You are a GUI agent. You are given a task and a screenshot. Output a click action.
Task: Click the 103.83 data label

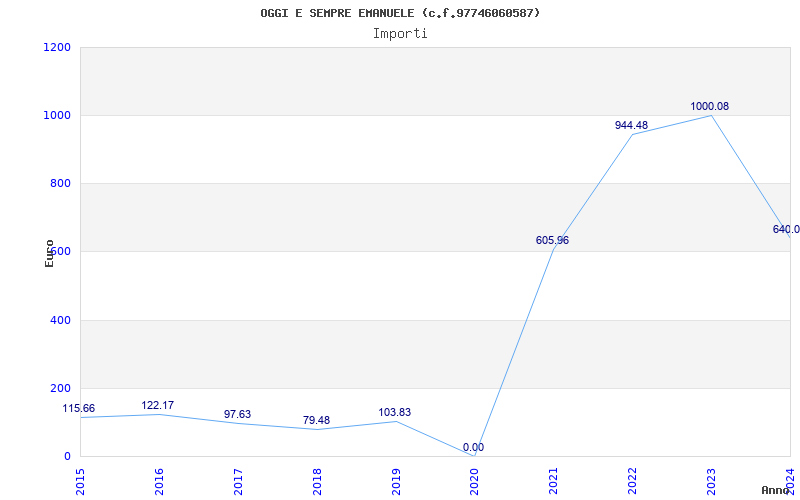(394, 412)
